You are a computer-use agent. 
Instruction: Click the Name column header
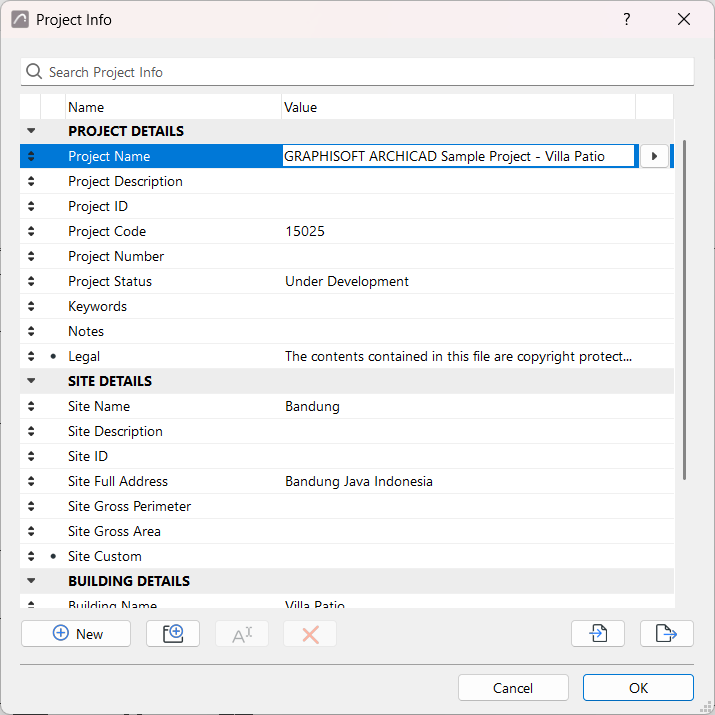tap(173, 107)
